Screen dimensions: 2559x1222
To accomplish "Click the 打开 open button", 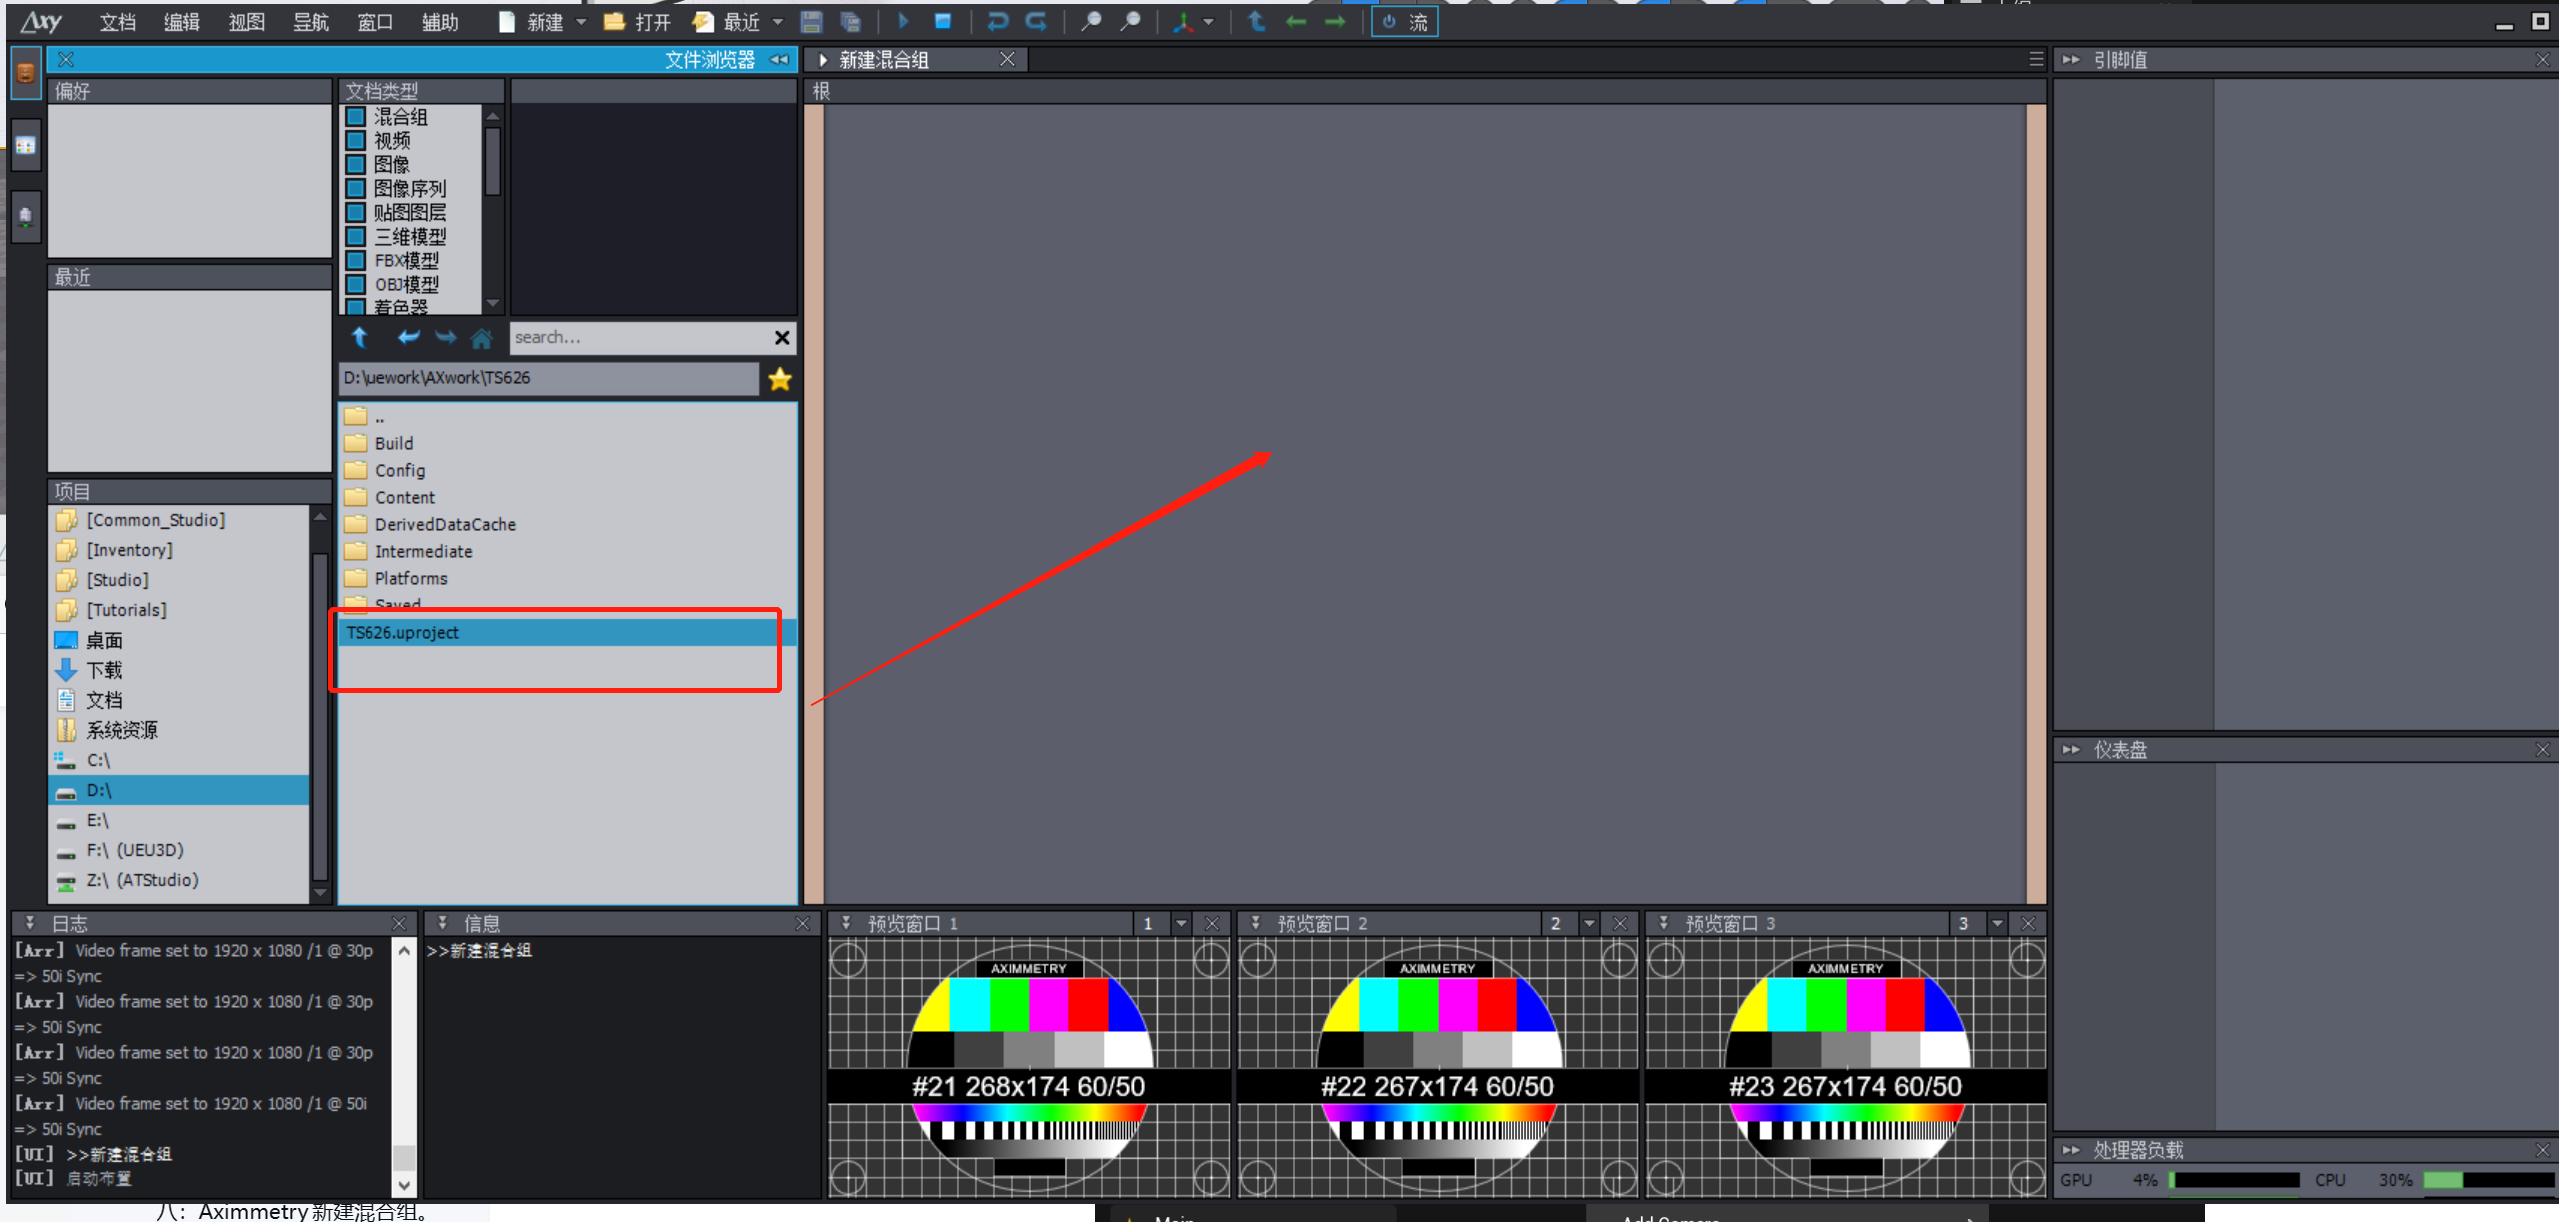I will pyautogui.click(x=638, y=22).
